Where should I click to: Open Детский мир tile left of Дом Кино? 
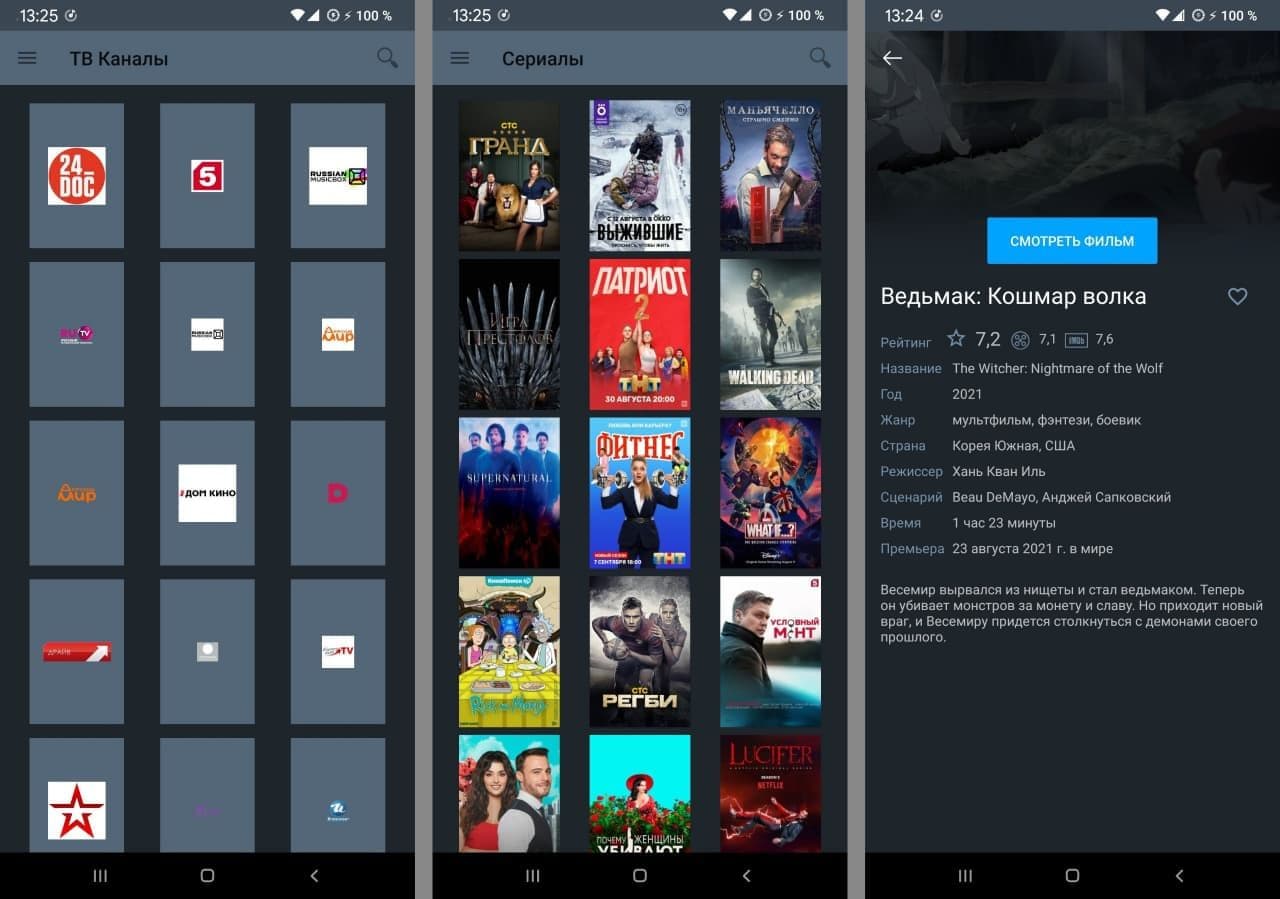[77, 493]
